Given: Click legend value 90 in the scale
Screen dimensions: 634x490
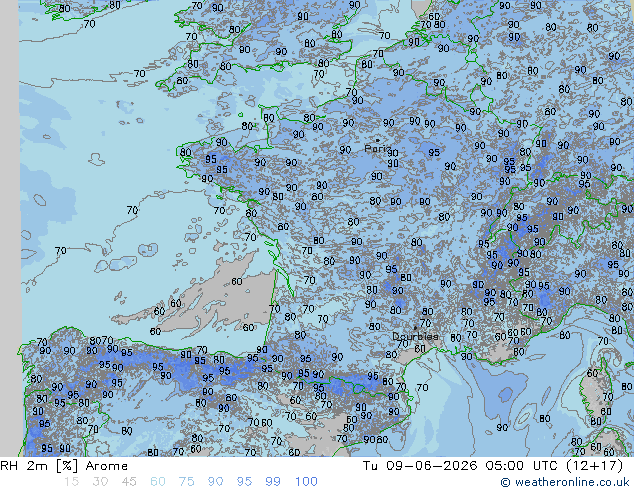Looking at the screenshot, I should (215, 482).
